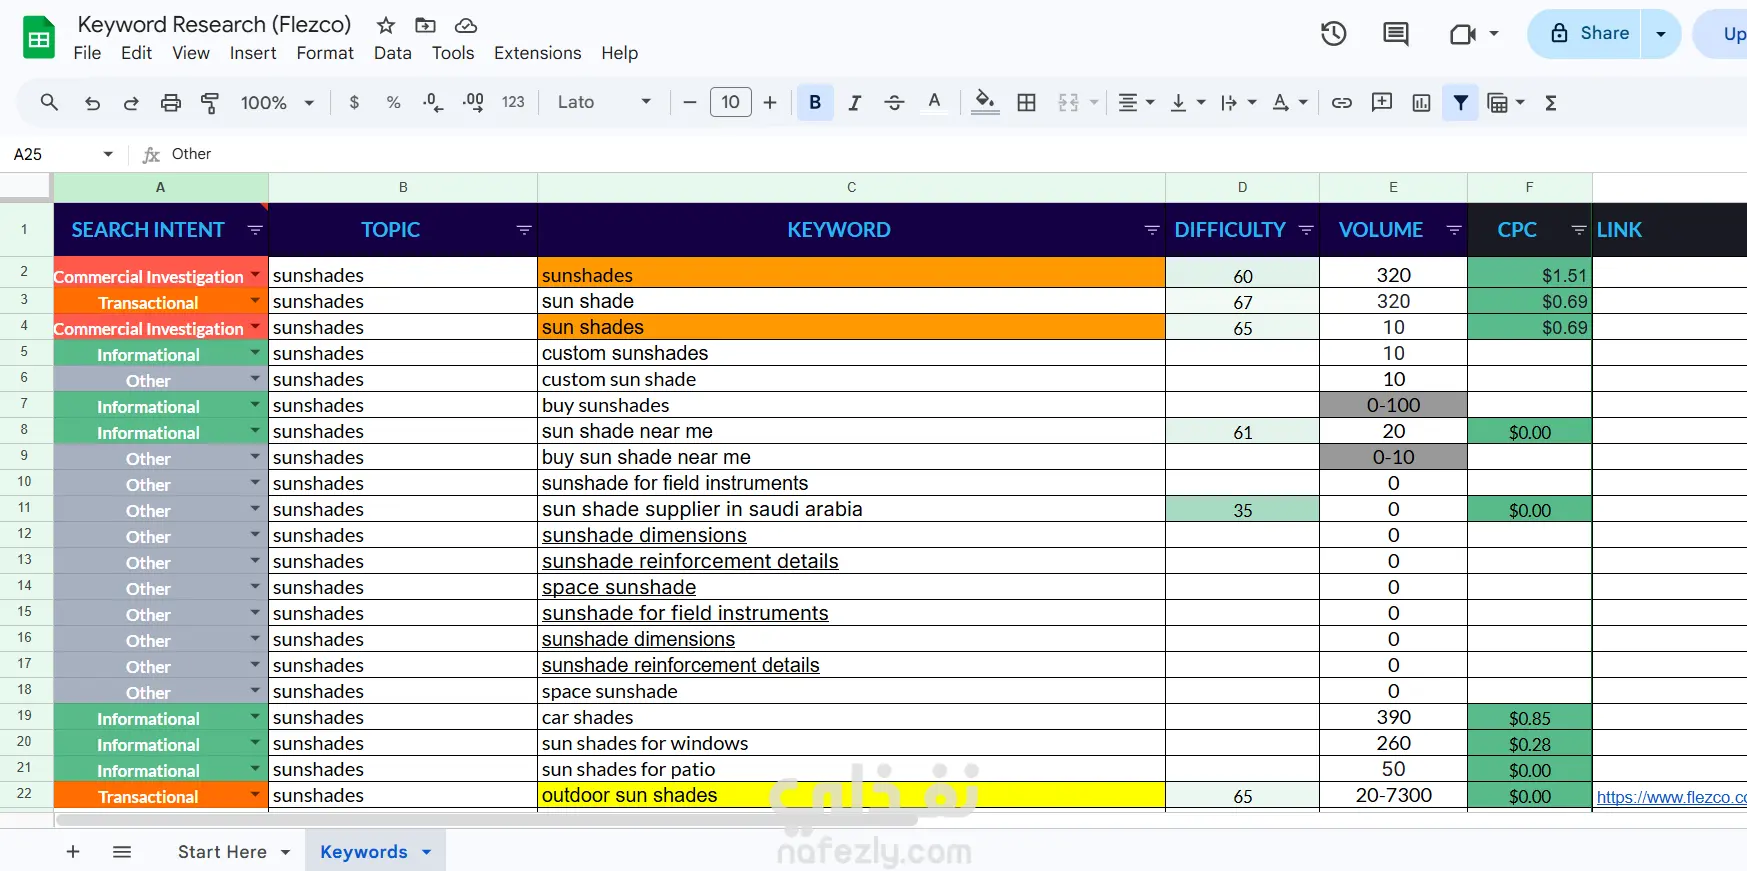Image resolution: width=1747 pixels, height=871 pixels.
Task: Click the Move to folder icon
Action: coord(425,25)
